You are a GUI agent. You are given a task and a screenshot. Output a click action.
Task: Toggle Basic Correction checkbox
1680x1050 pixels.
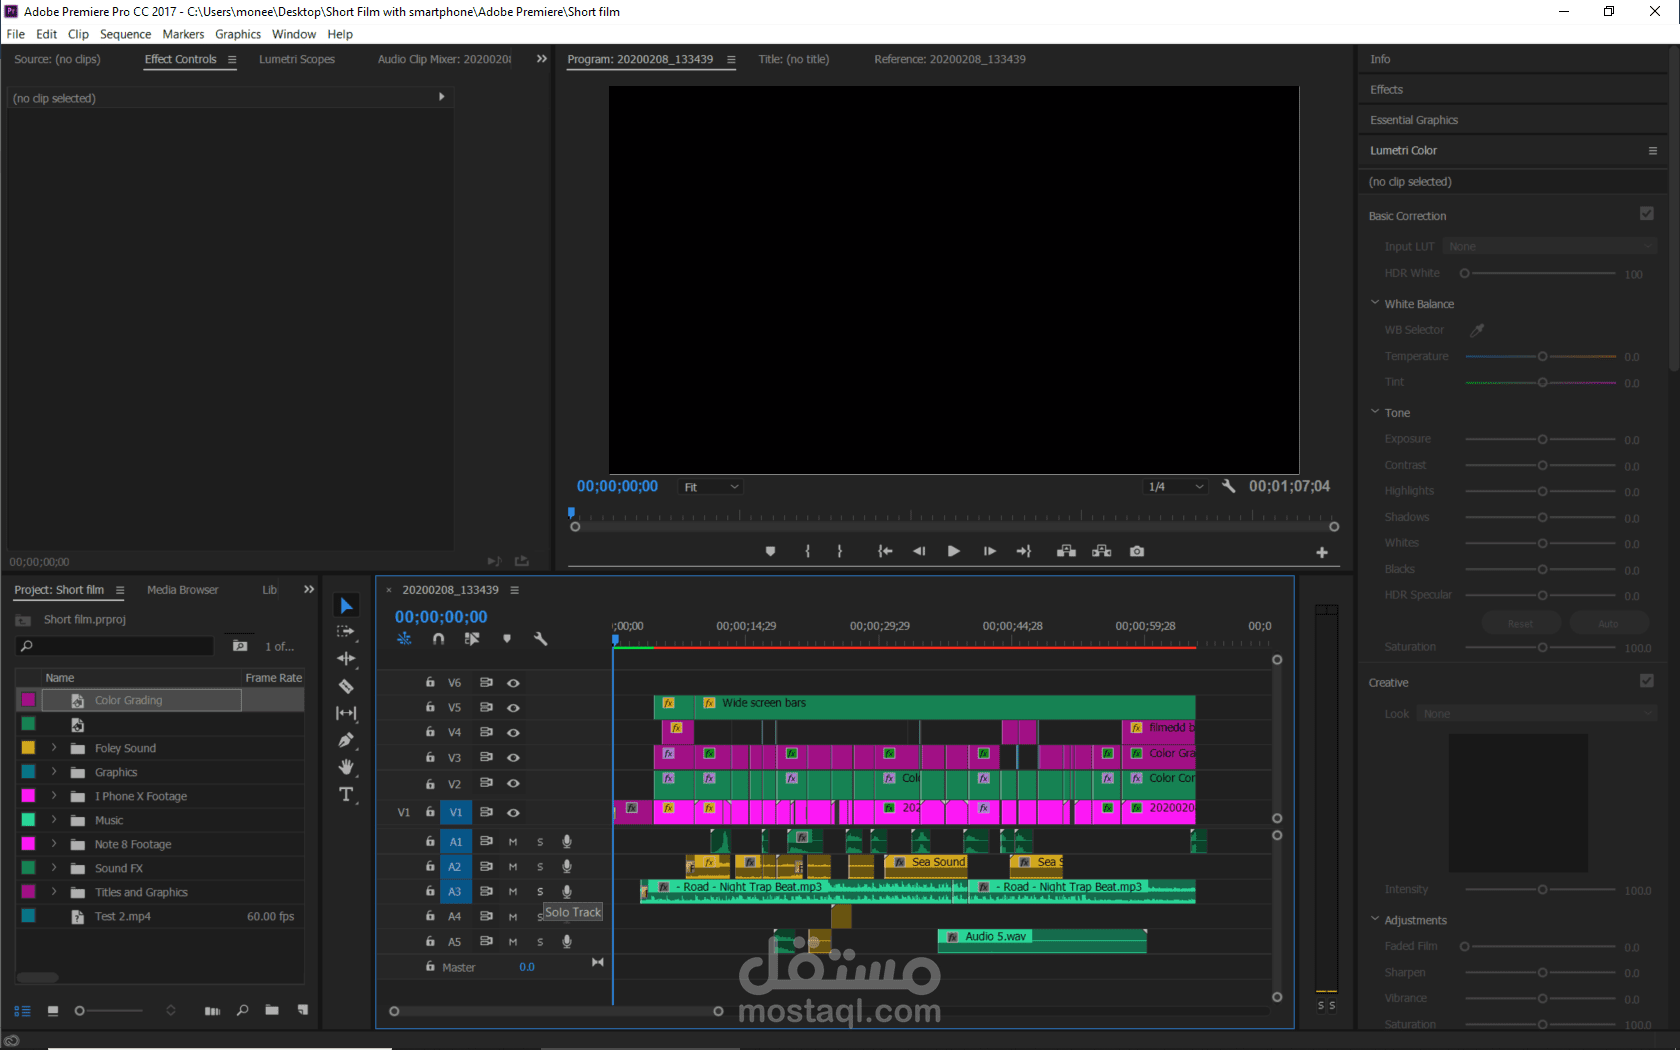point(1647,213)
